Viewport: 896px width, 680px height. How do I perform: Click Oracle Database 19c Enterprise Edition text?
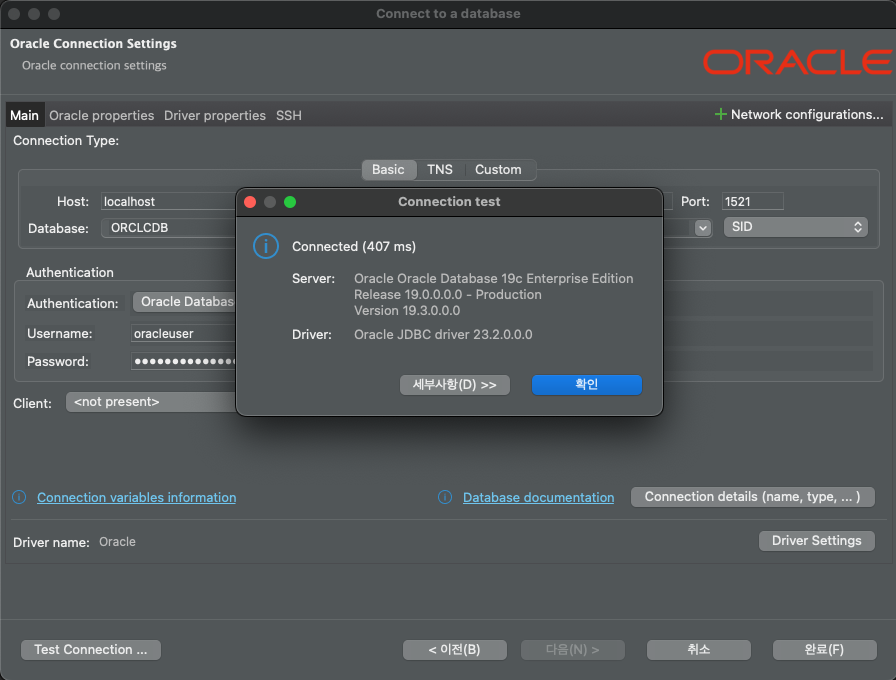click(x=515, y=278)
